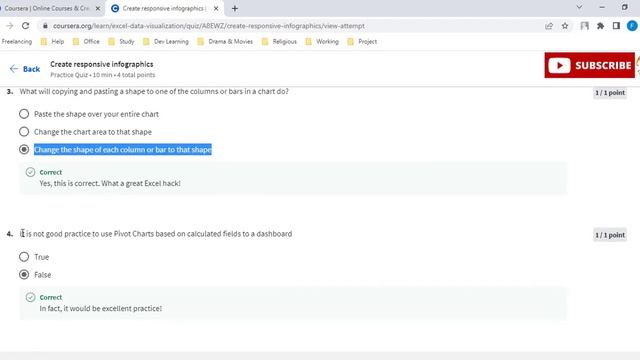This screenshot has width=640, height=360.
Task: Open the extensions puzzle icon
Action: 600,26
